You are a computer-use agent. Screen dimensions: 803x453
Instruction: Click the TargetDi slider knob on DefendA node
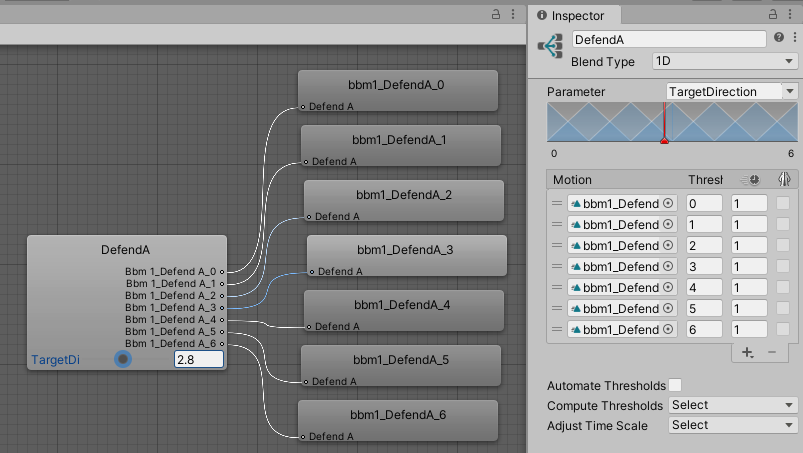[123, 358]
